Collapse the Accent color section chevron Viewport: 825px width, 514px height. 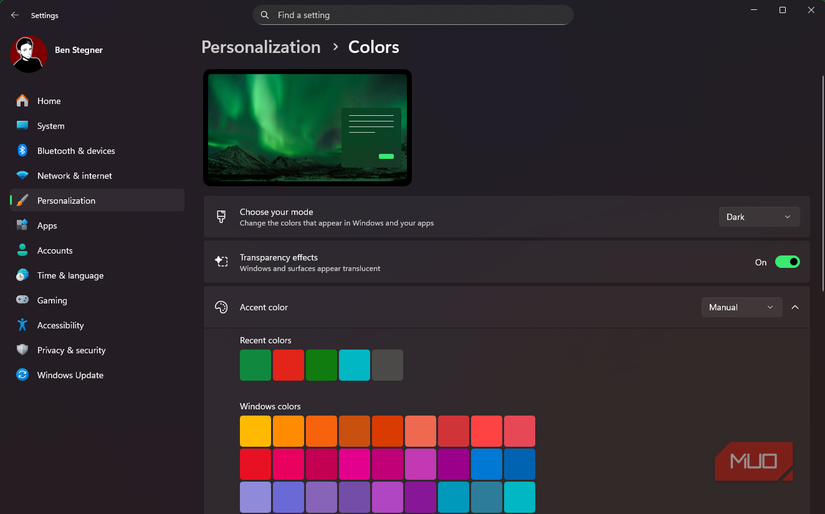(795, 307)
